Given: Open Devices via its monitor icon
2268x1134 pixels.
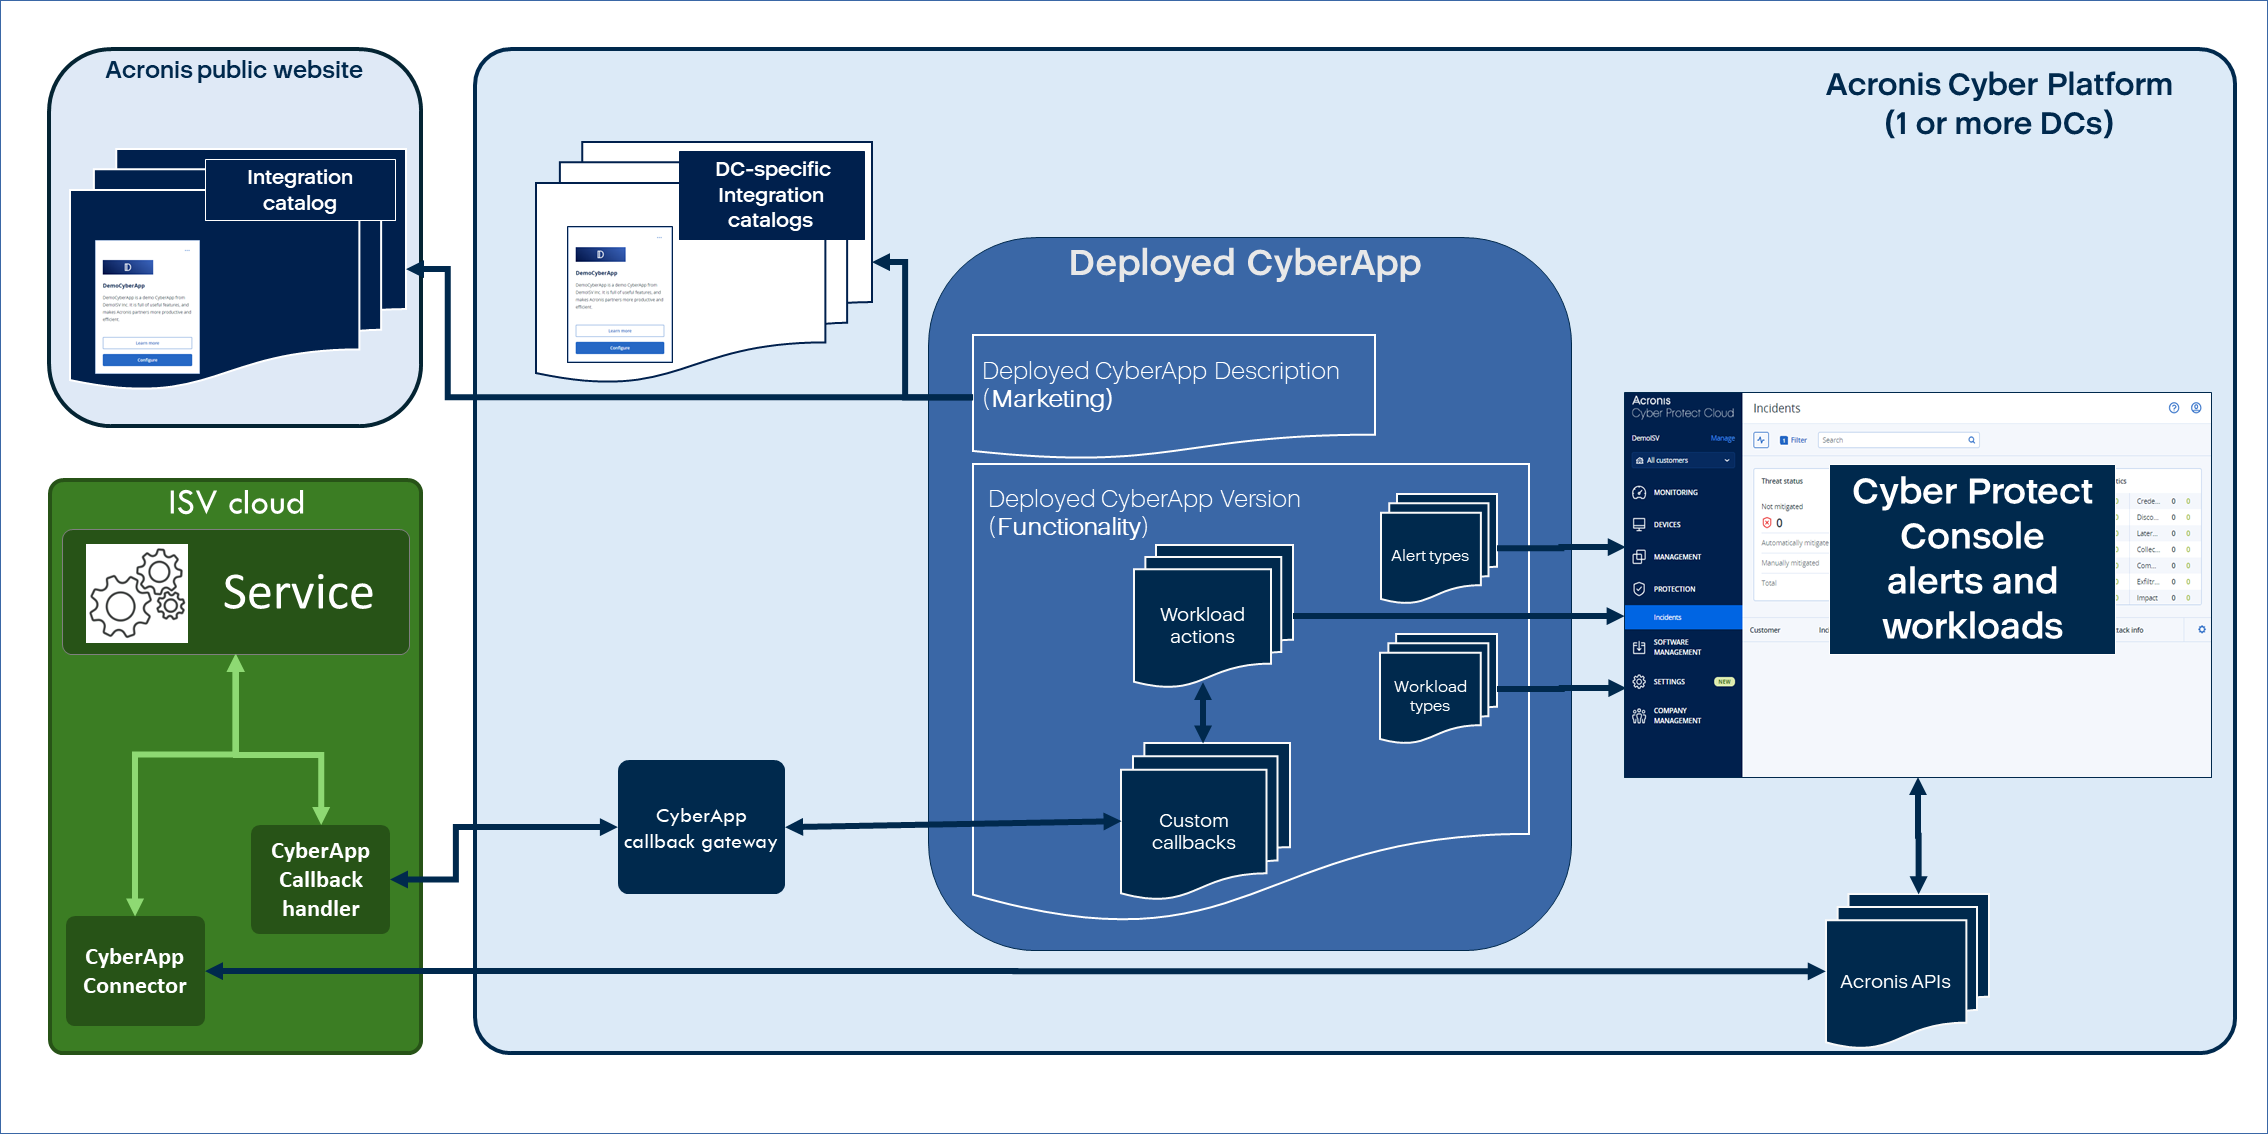Looking at the screenshot, I should 1639,524.
